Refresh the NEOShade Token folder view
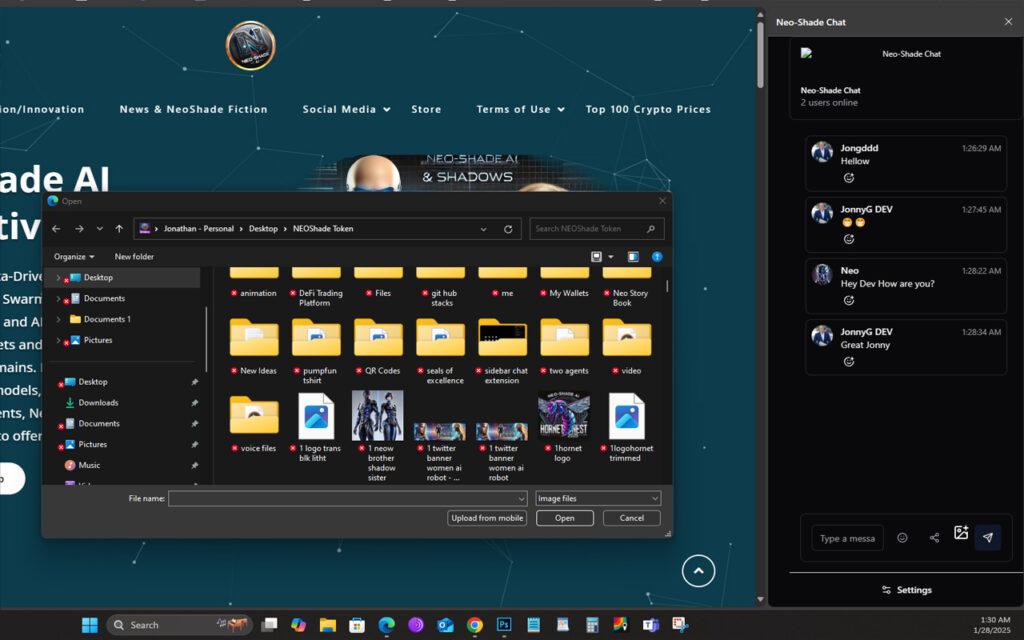Screen dimensions: 1024x640 click(x=508, y=229)
